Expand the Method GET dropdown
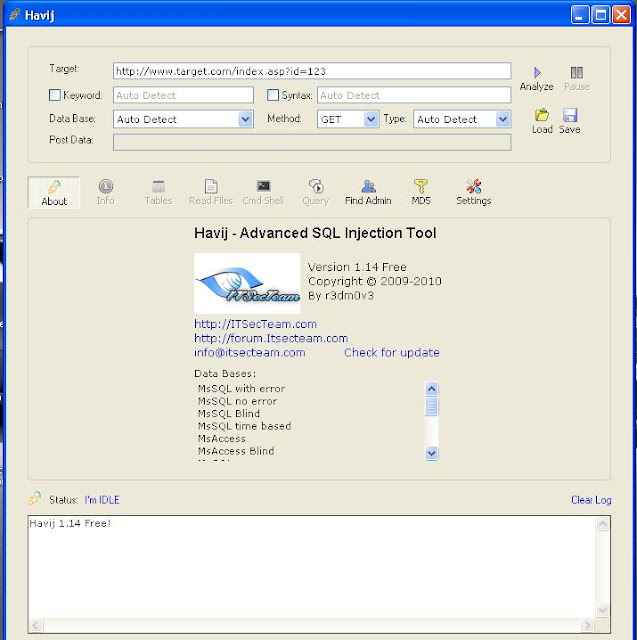Image resolution: width=637 pixels, height=640 pixels. [371, 119]
